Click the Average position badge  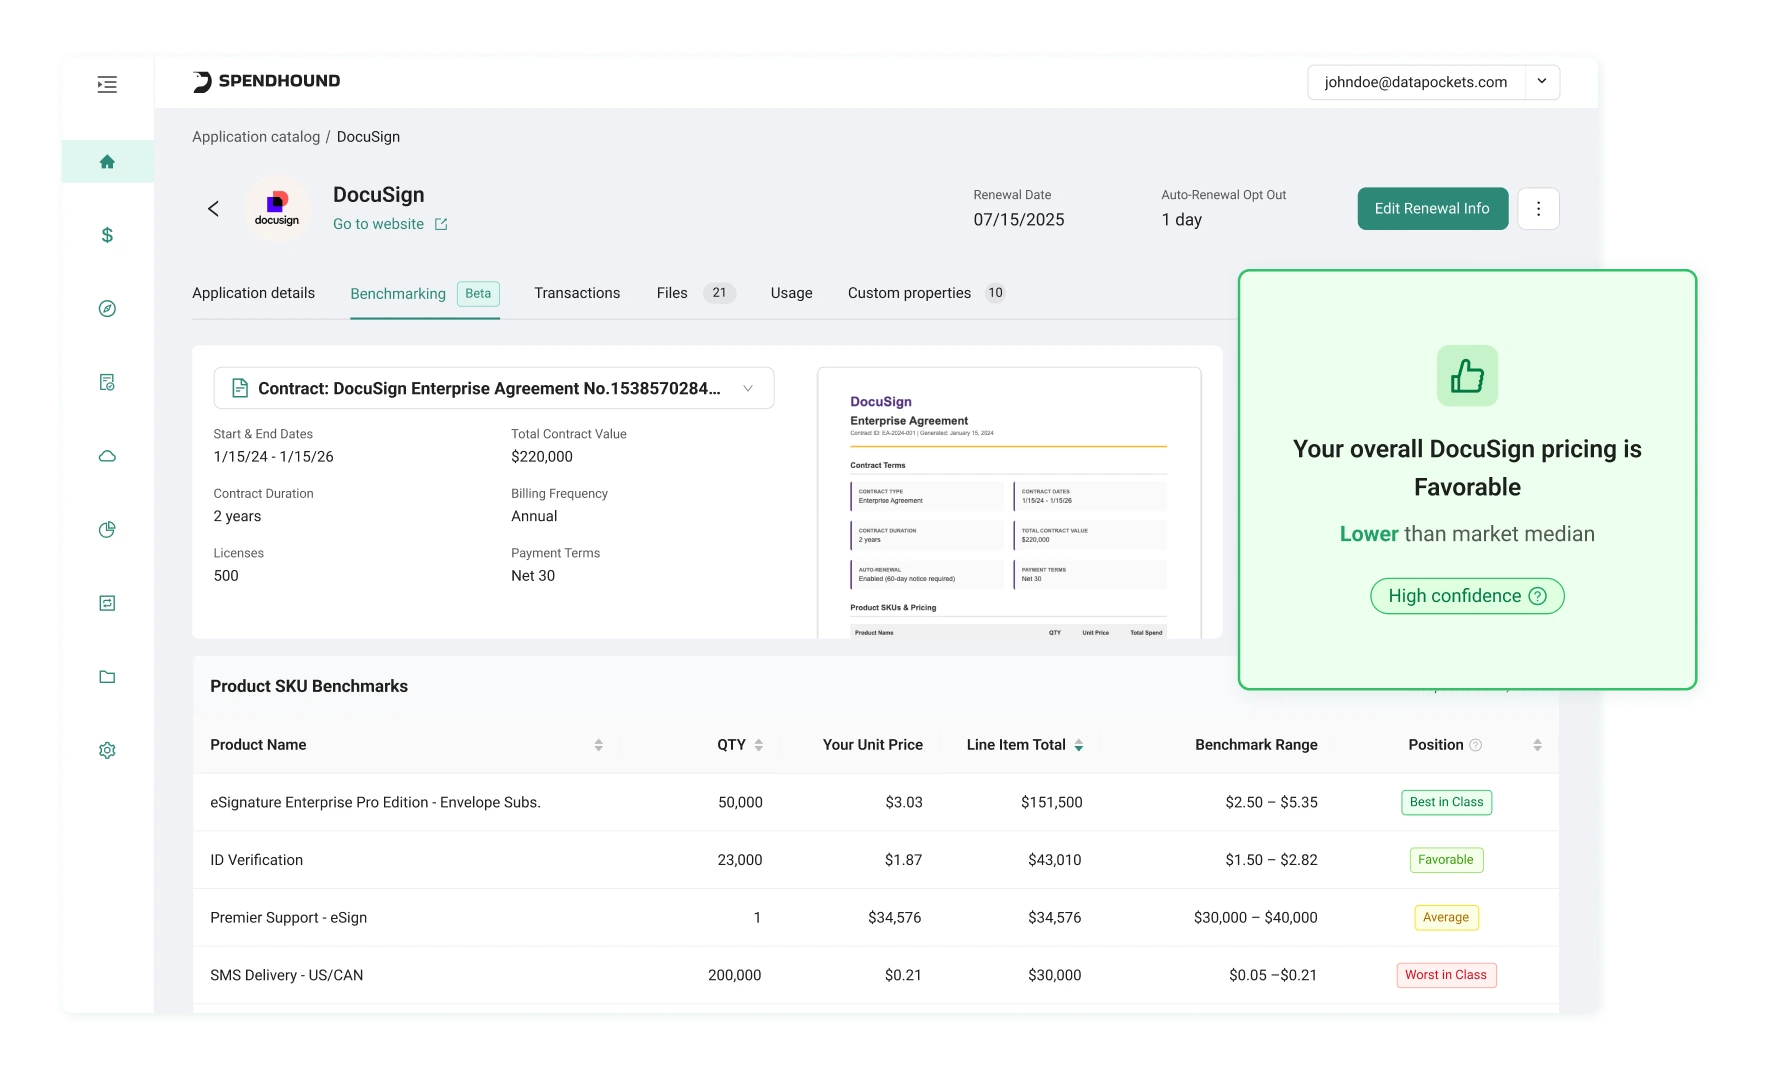click(1446, 917)
